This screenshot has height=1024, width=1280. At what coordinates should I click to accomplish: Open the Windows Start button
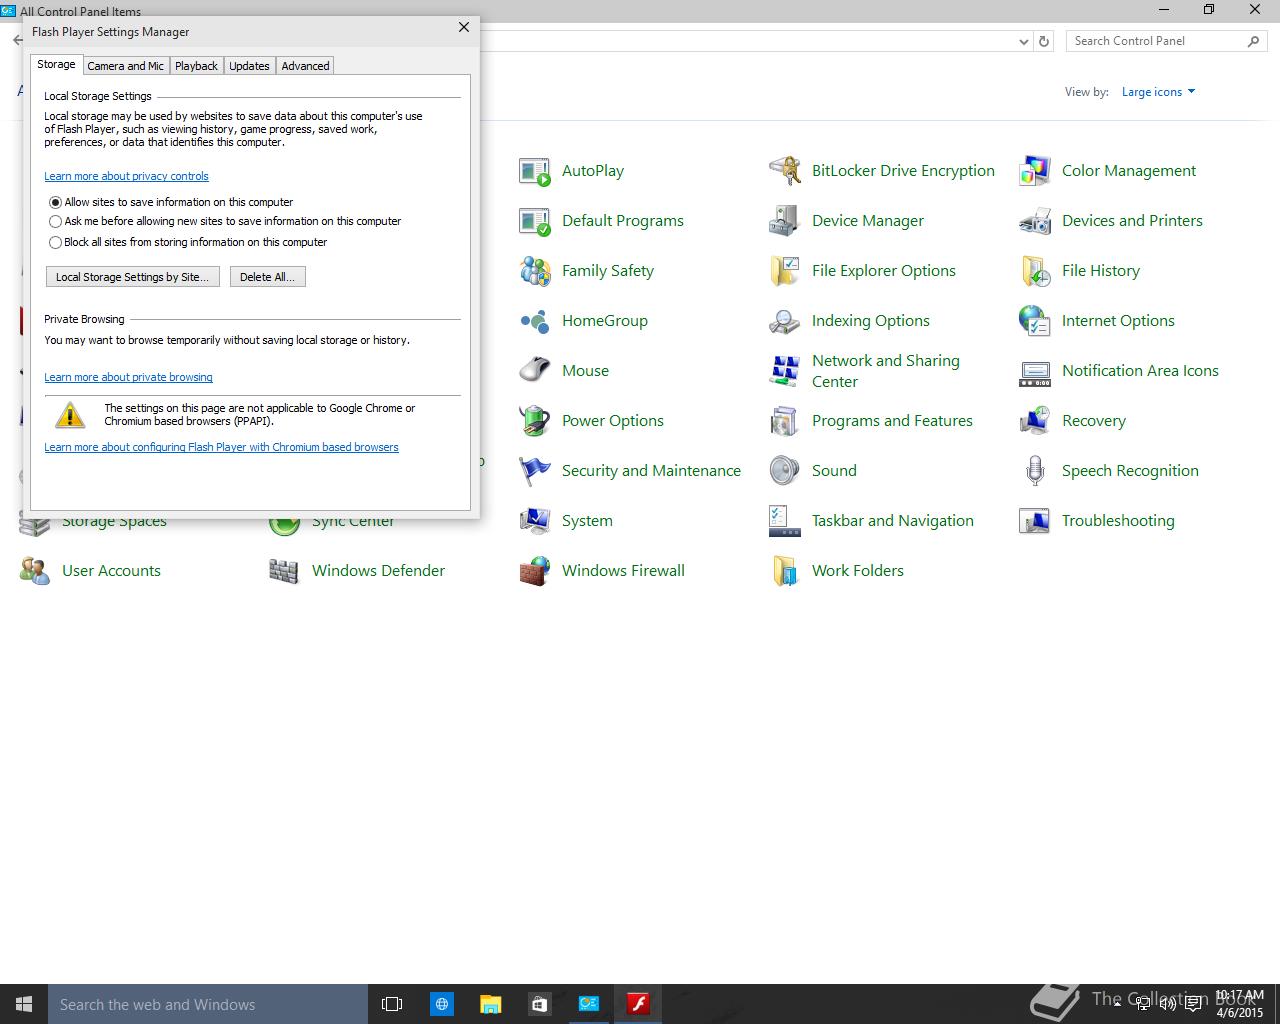[x=24, y=1004]
